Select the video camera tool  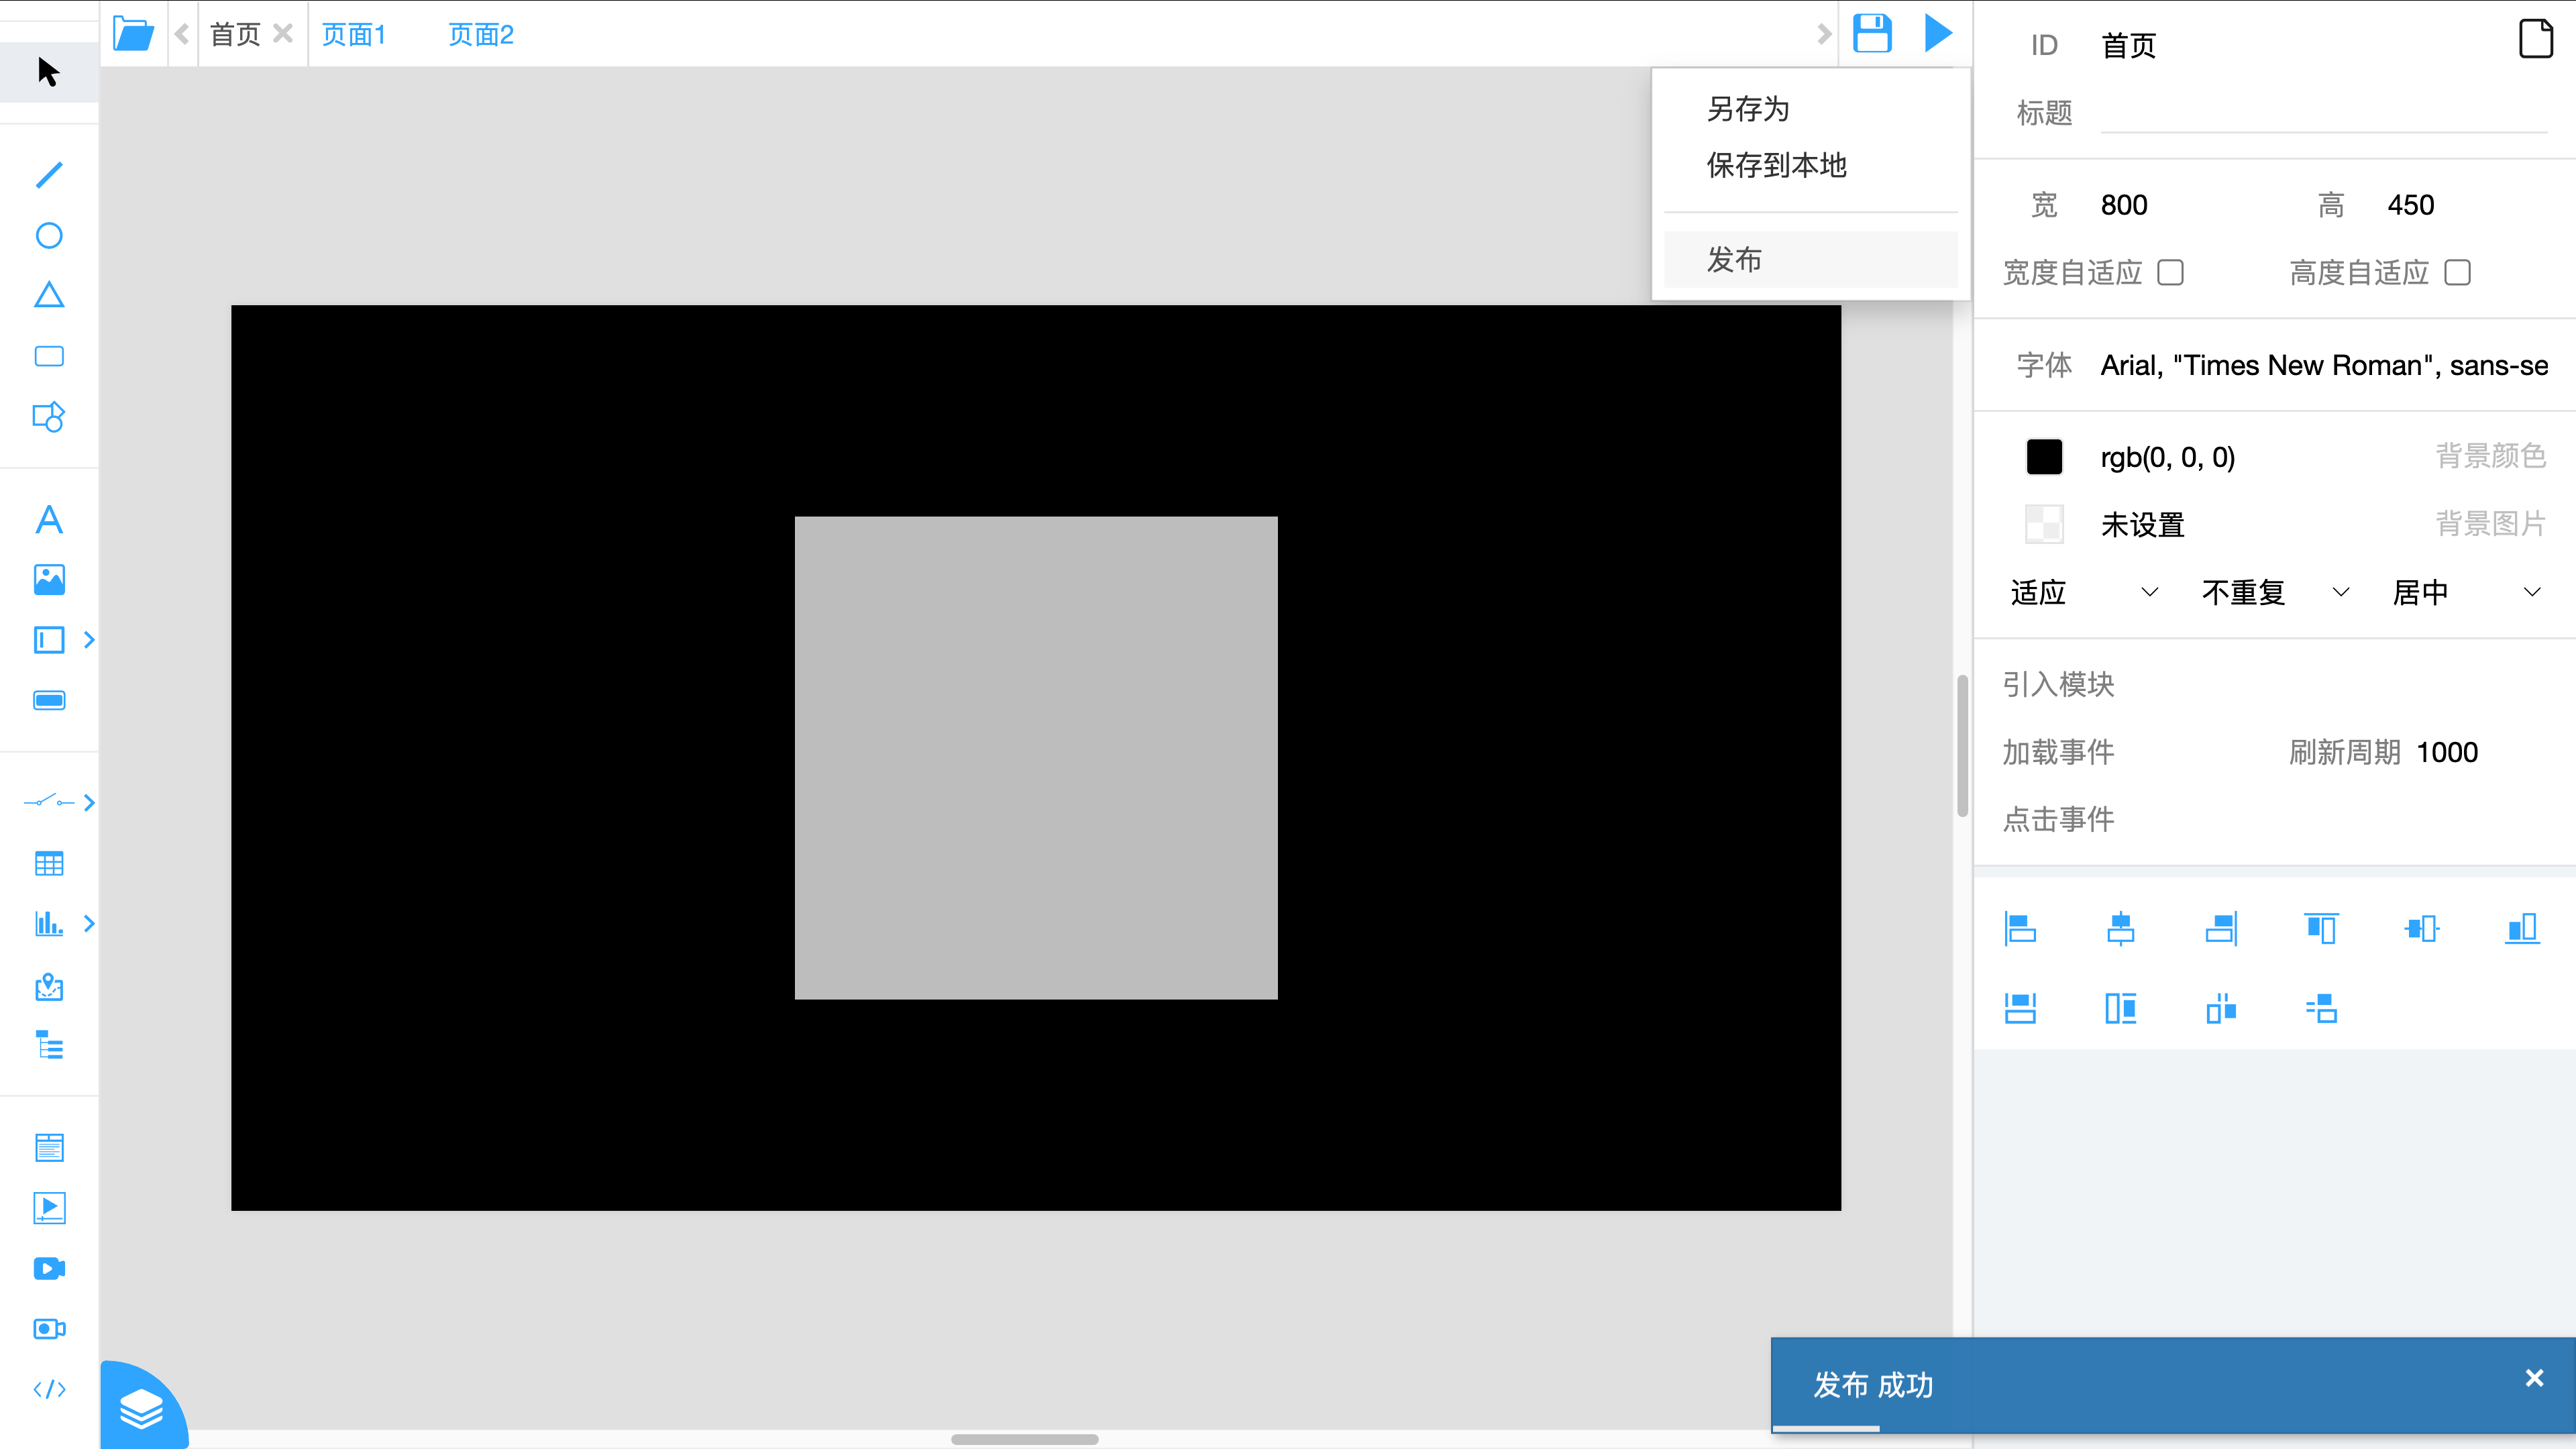pos(49,1269)
